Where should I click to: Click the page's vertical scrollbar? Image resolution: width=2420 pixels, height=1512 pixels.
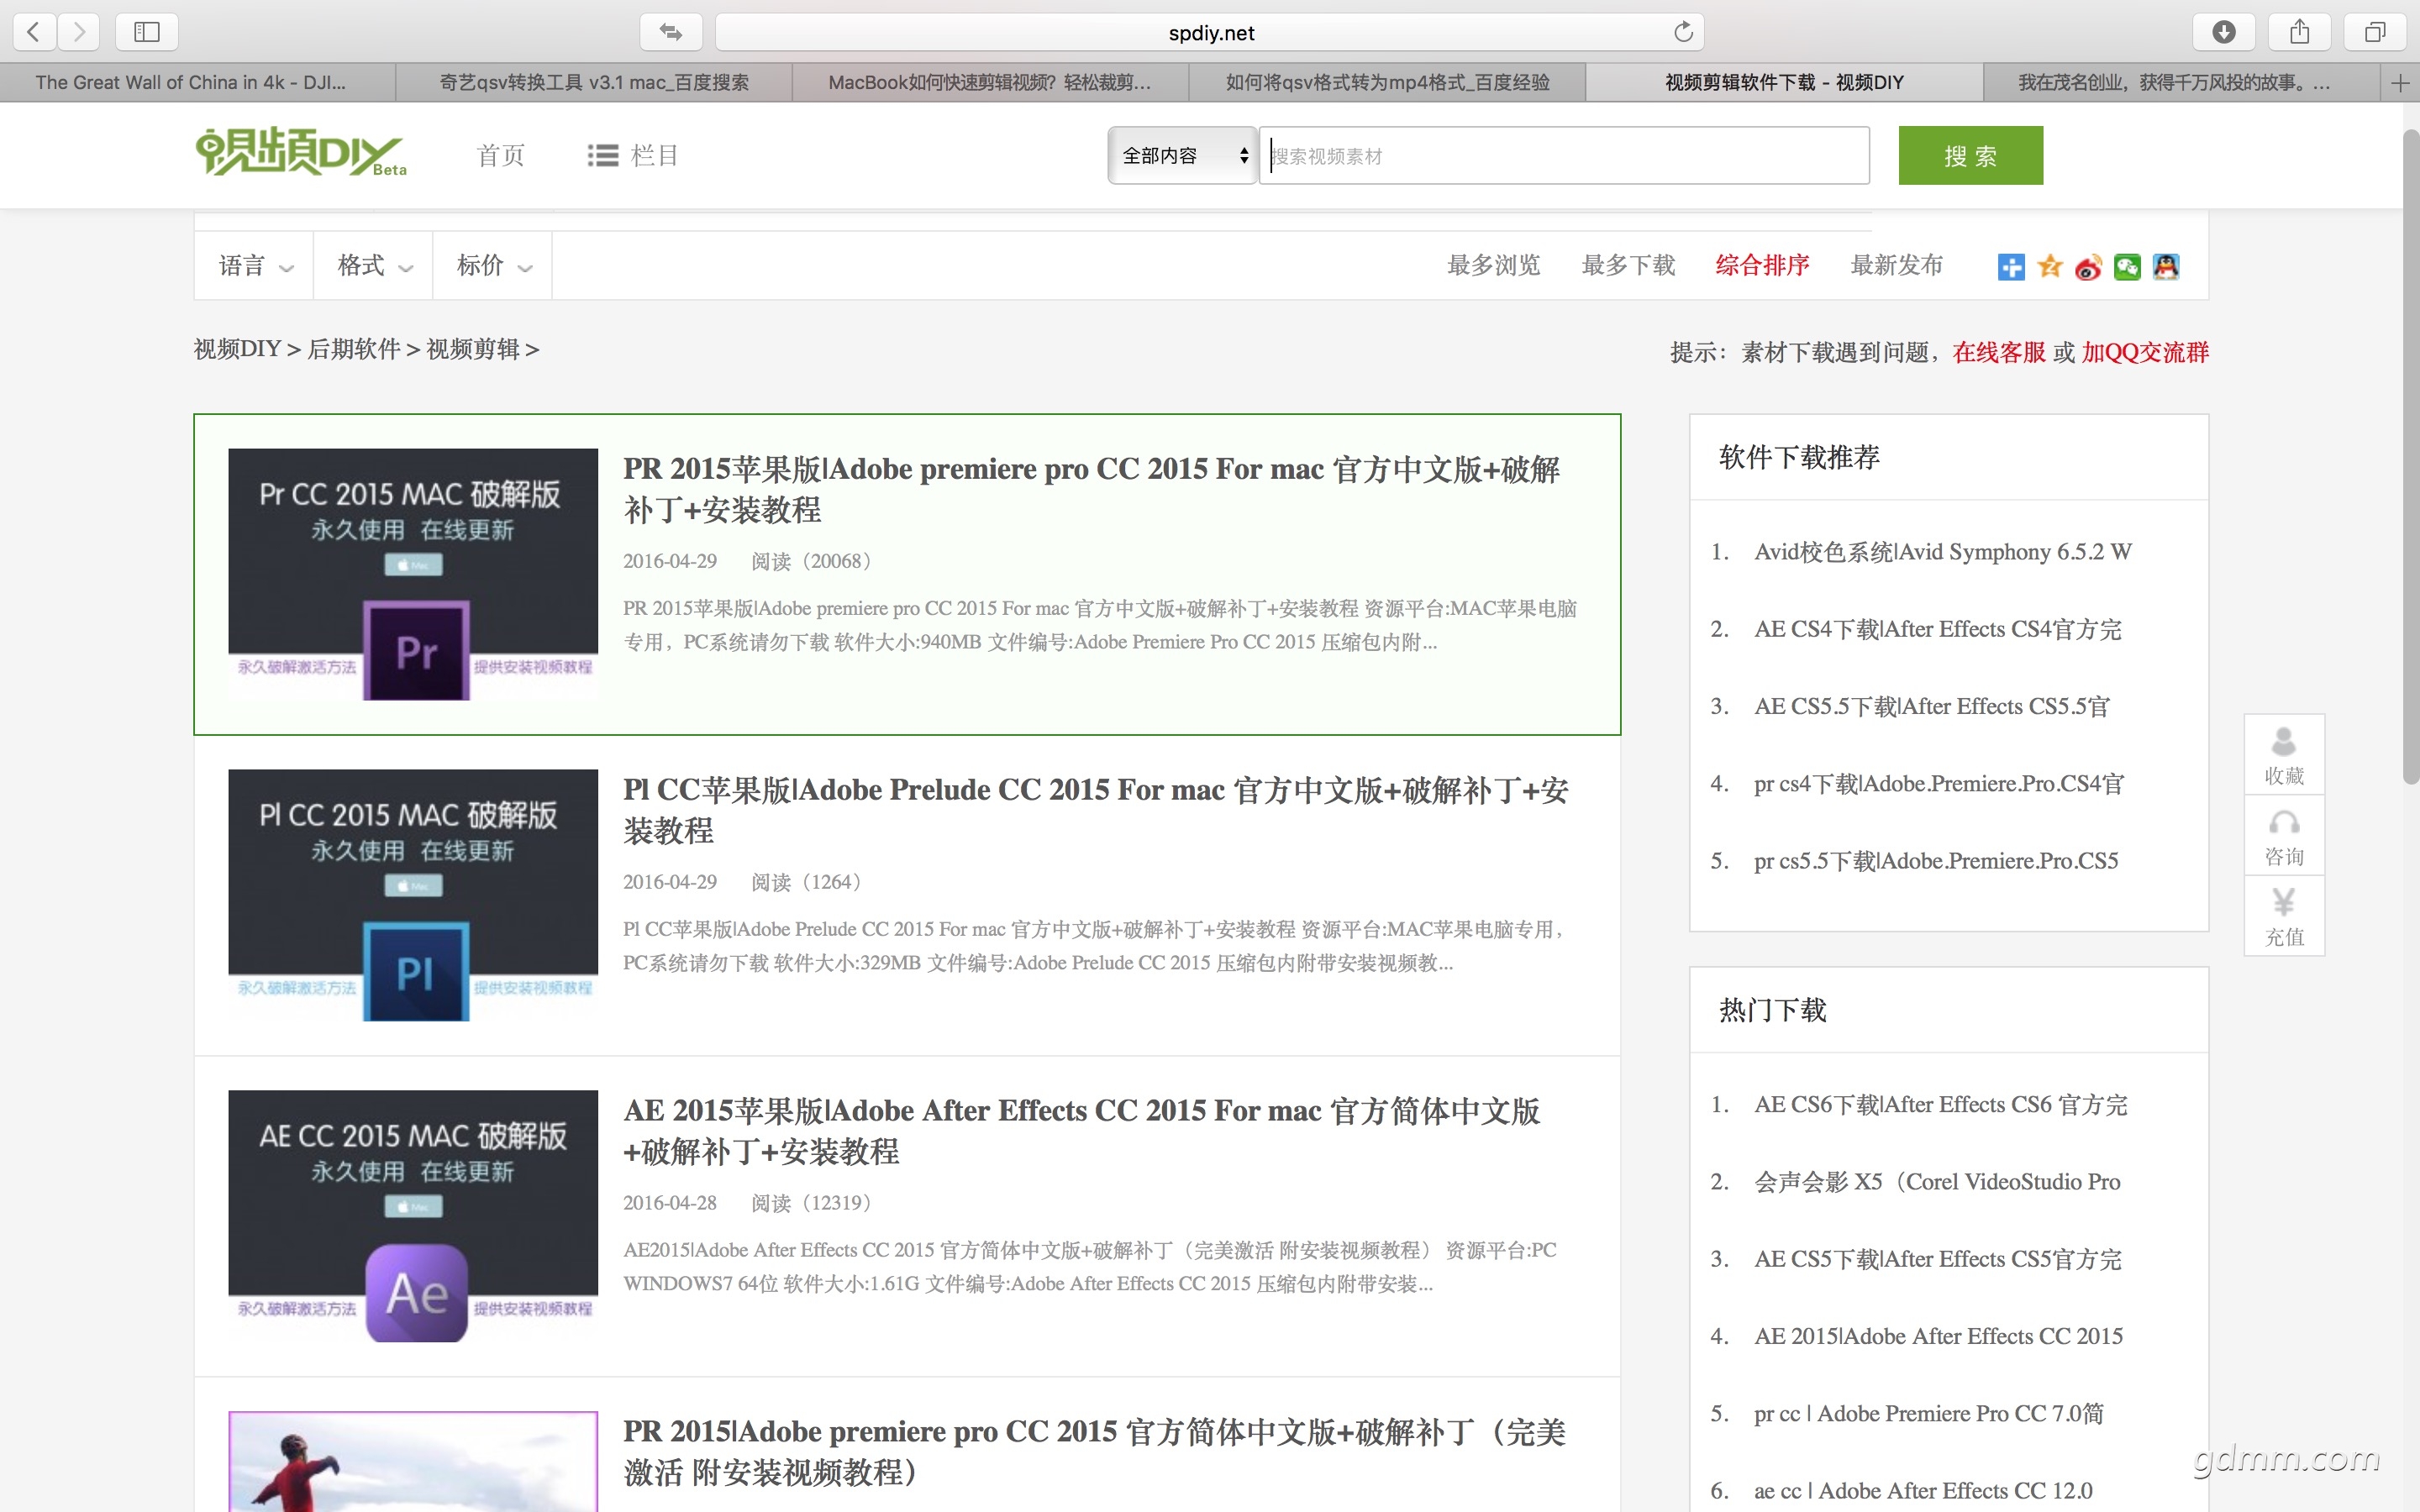2411,456
